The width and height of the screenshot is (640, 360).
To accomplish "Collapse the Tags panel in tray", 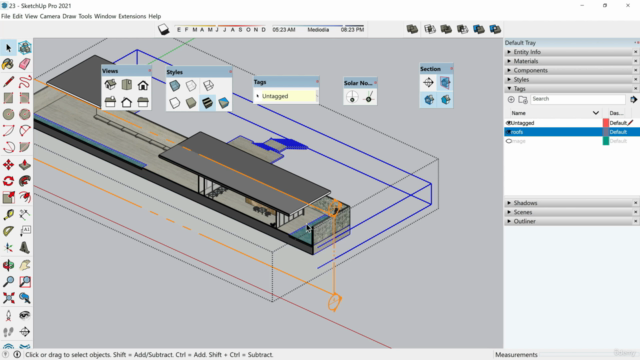I will pyautogui.click(x=509, y=89).
